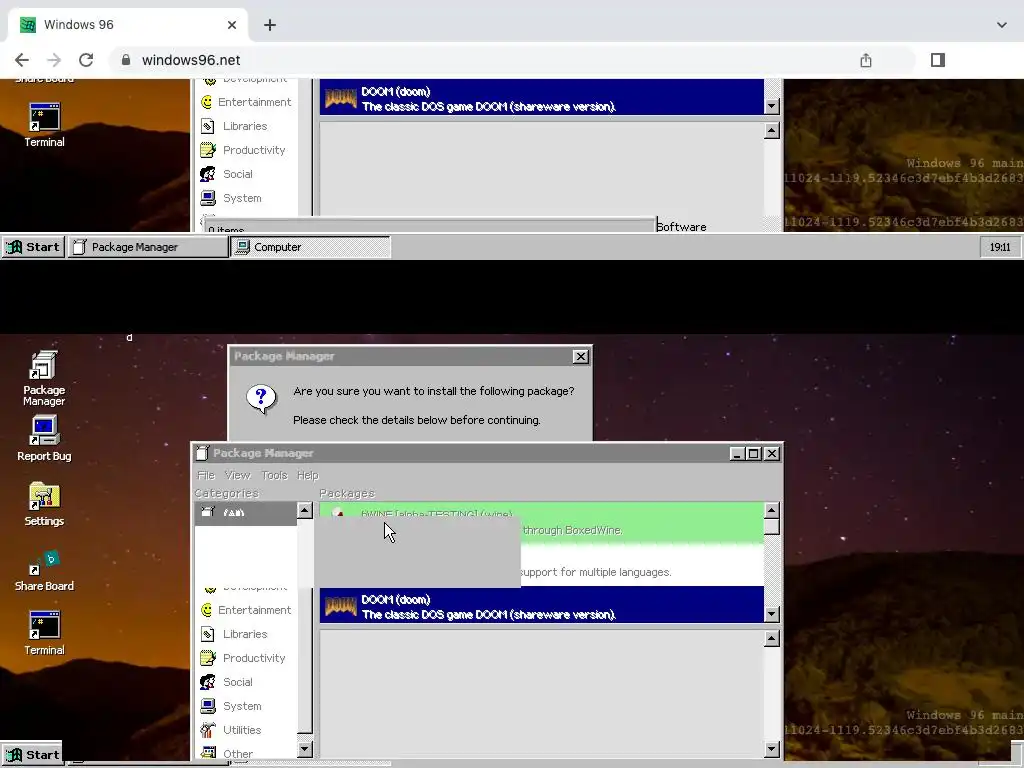Click the browser share page icon
This screenshot has width=1024, height=768.
coord(865,60)
